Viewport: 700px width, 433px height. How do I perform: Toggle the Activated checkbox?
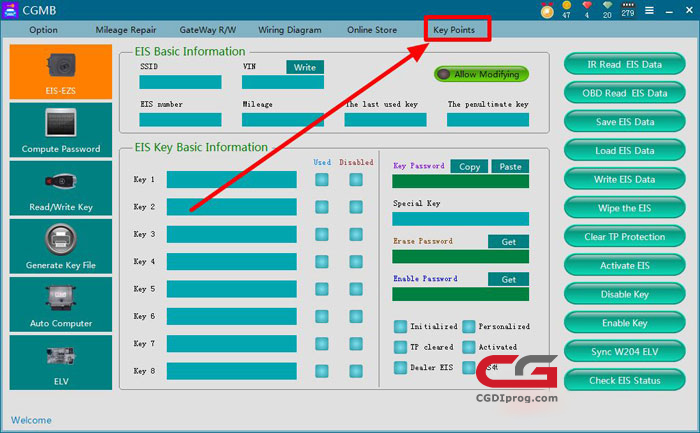[469, 347]
